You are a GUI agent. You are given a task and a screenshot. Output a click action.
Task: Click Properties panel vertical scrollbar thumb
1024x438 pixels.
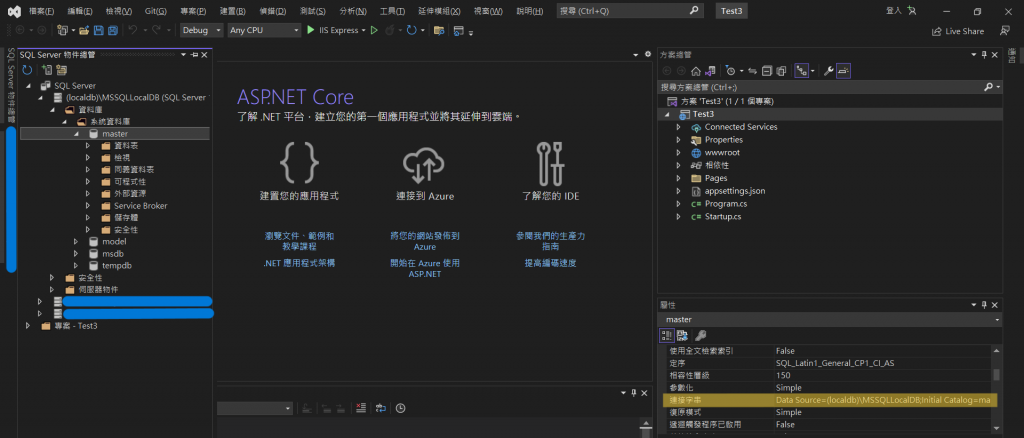(996, 375)
